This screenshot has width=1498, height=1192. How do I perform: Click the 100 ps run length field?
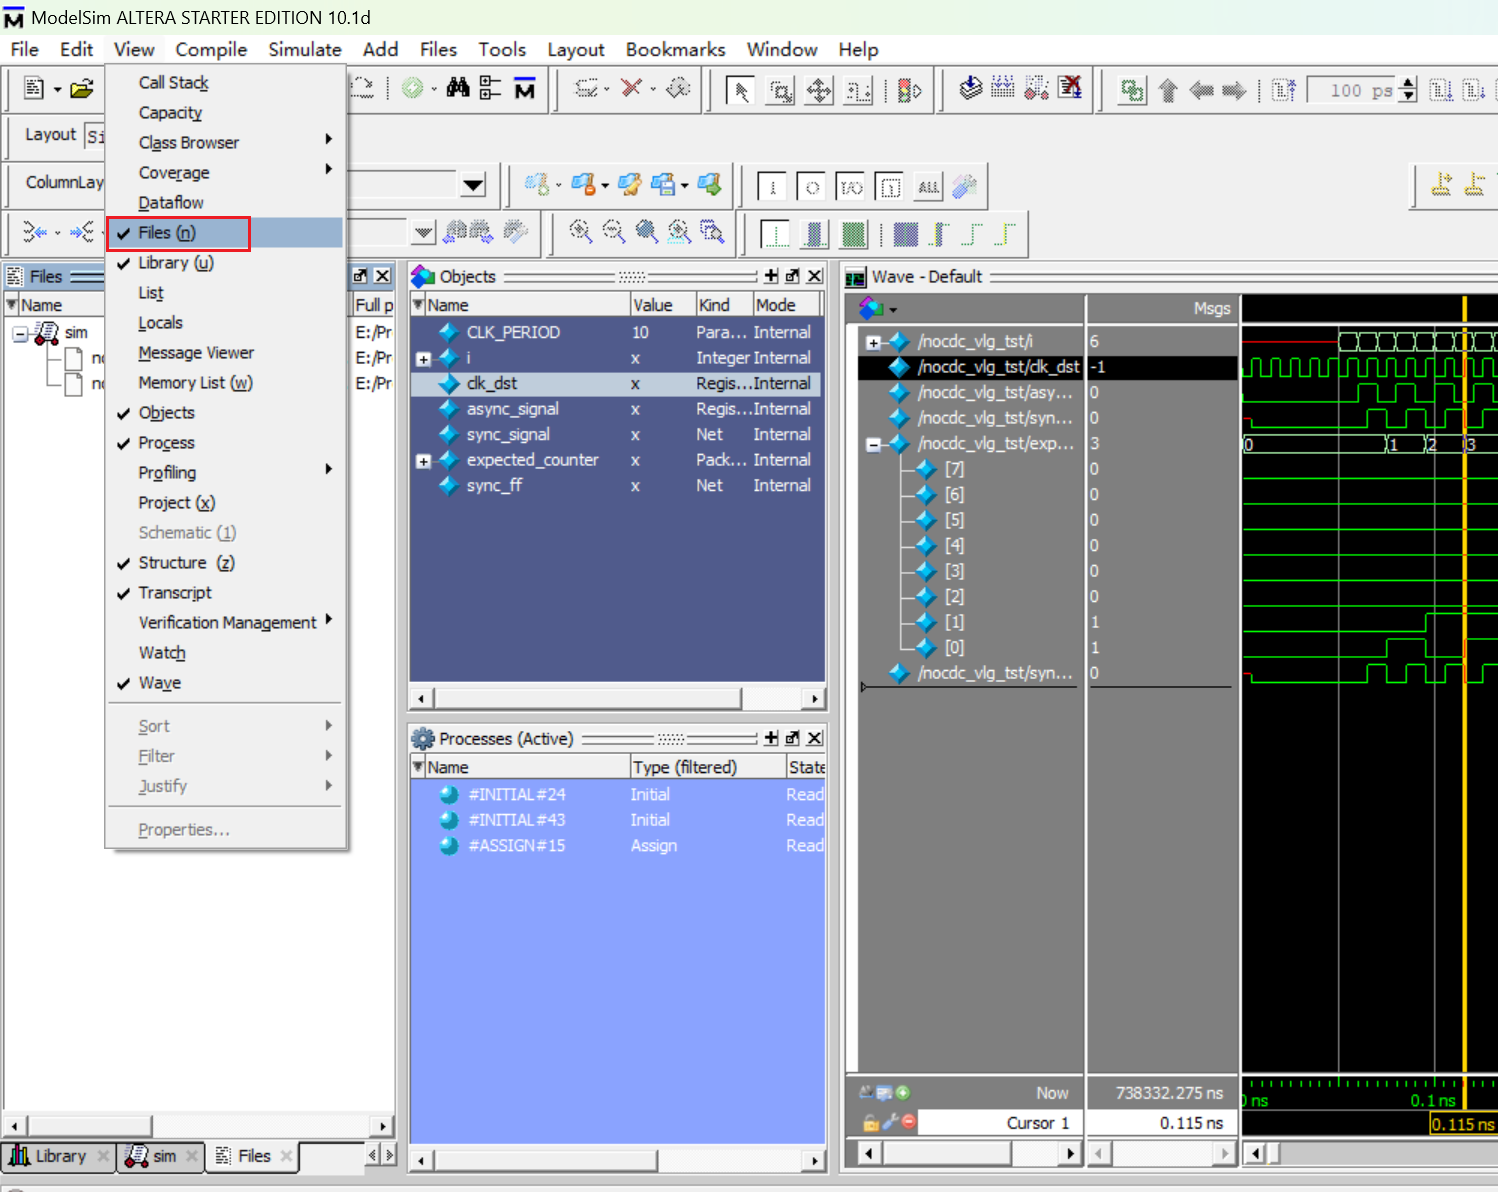point(1351,91)
